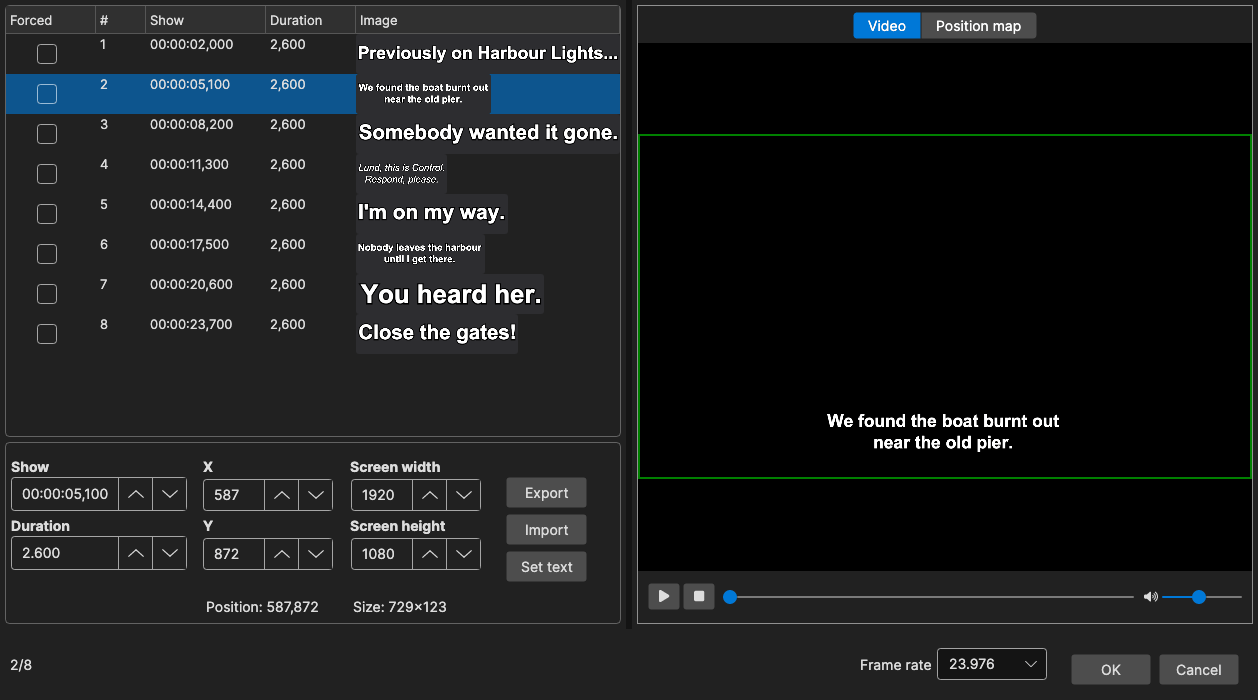Select the 'Somebody wanted it gone.' subtitle image

488,133
